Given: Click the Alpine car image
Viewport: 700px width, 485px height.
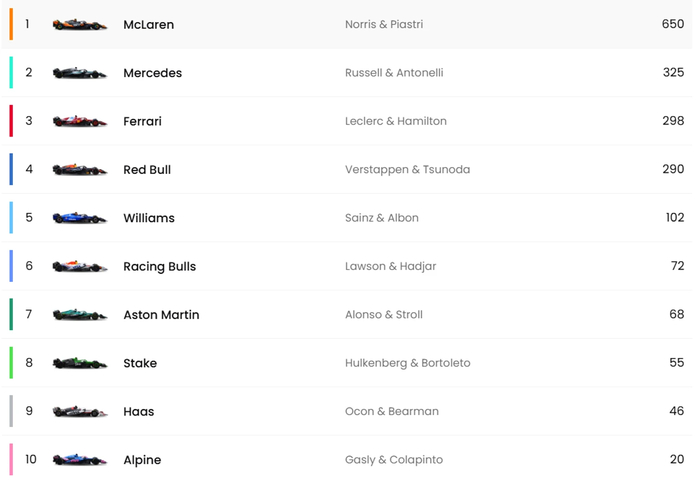Looking at the screenshot, I should point(80,460).
